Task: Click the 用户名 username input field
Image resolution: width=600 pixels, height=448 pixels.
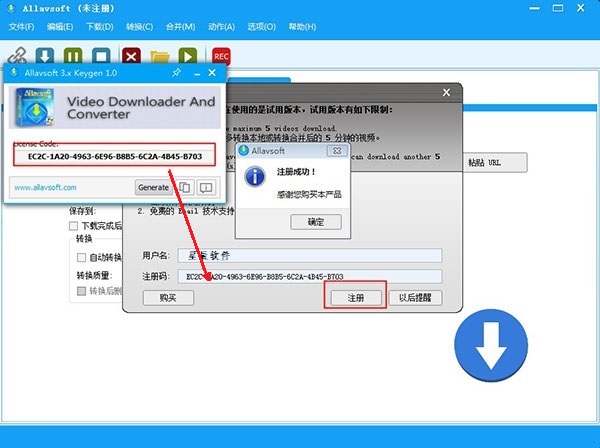Action: 310,256
